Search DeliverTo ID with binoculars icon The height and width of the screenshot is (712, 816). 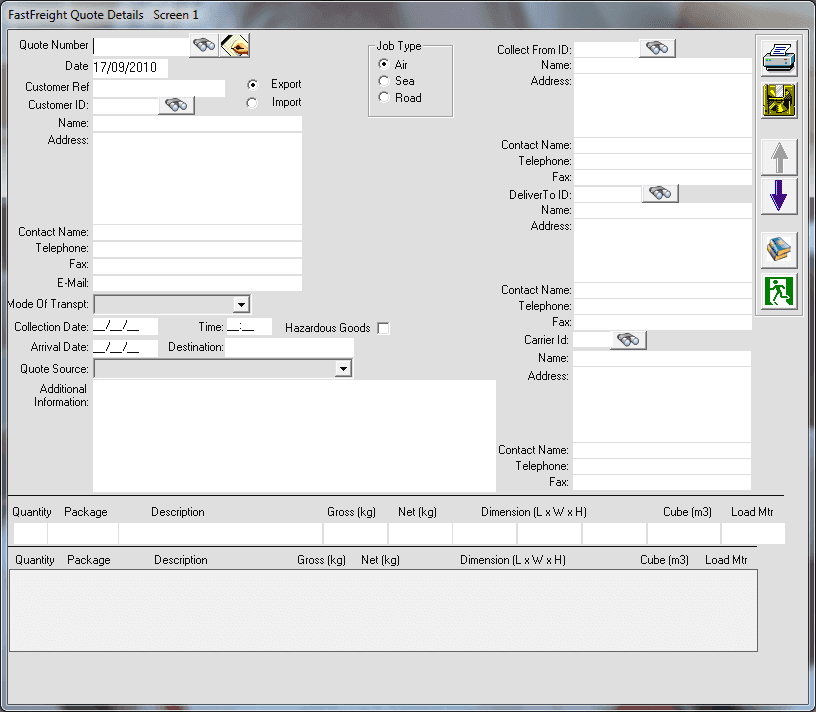pos(660,194)
